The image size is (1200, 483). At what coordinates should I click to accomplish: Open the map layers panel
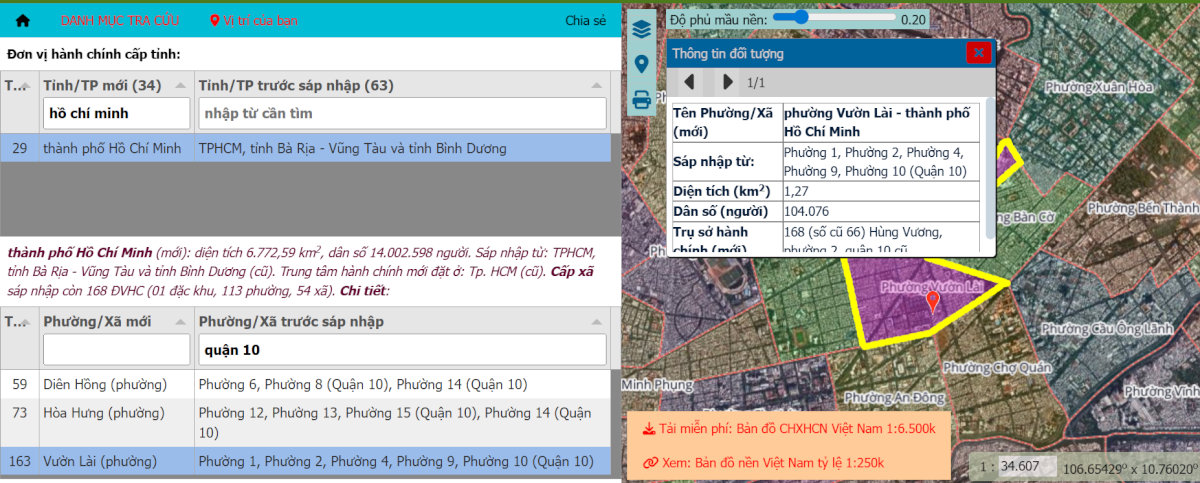[x=642, y=29]
